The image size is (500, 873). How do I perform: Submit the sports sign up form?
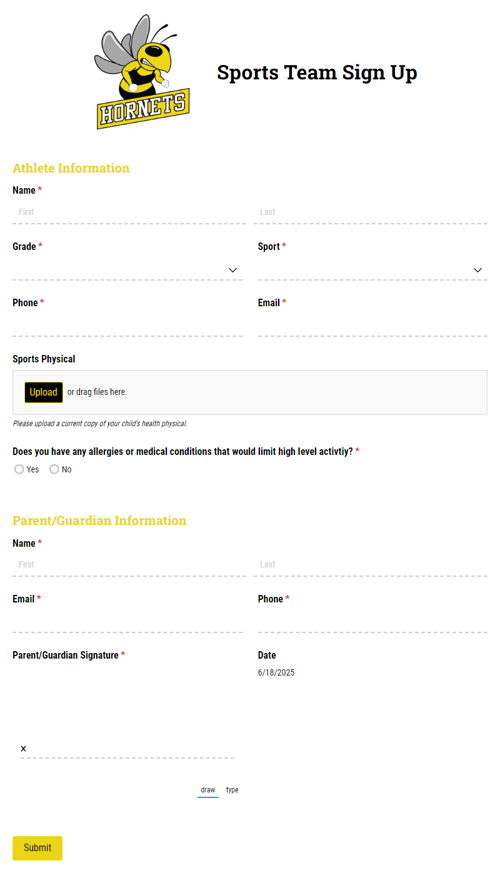click(37, 847)
